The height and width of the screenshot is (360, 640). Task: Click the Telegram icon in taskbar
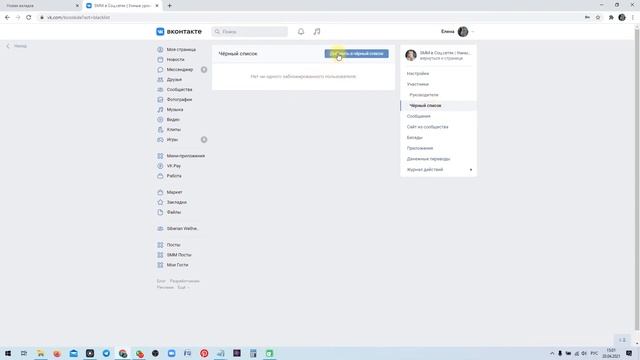(106, 353)
